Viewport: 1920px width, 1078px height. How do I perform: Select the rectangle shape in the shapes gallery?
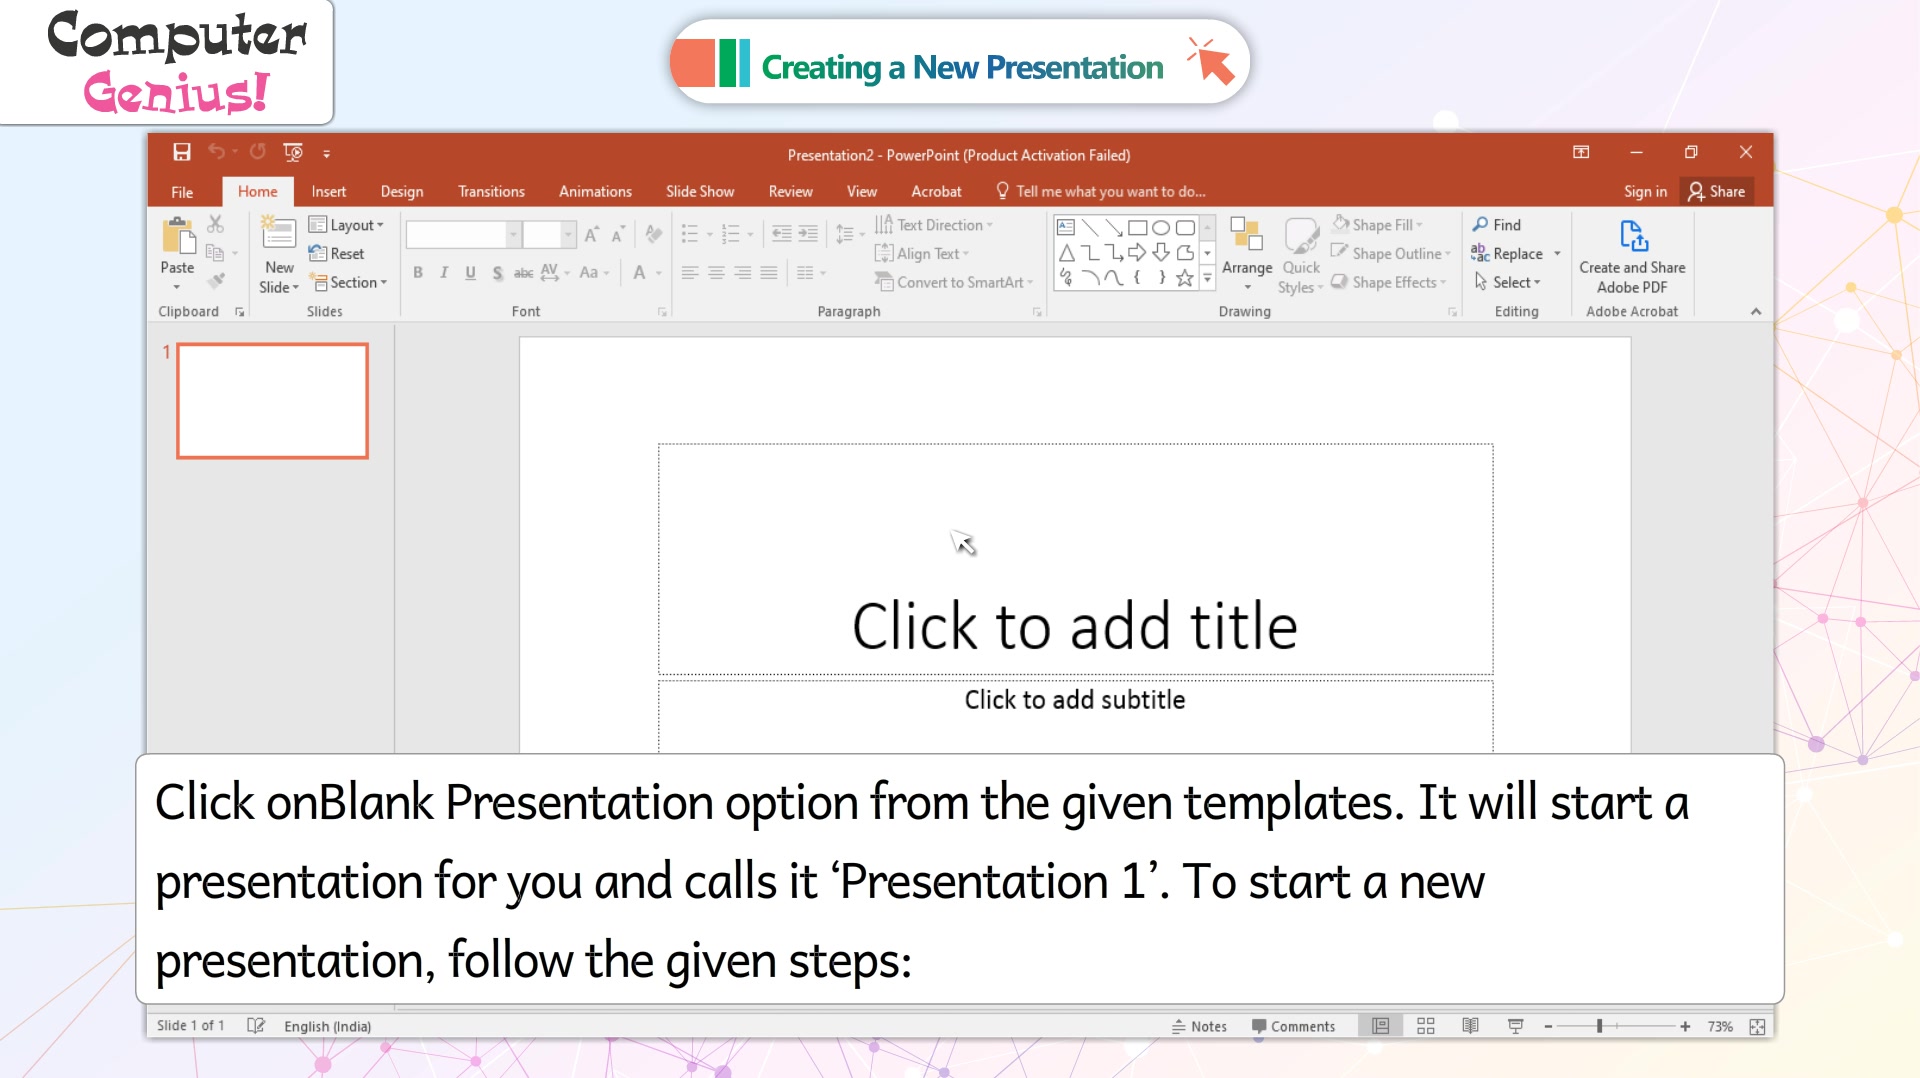[1137, 228]
